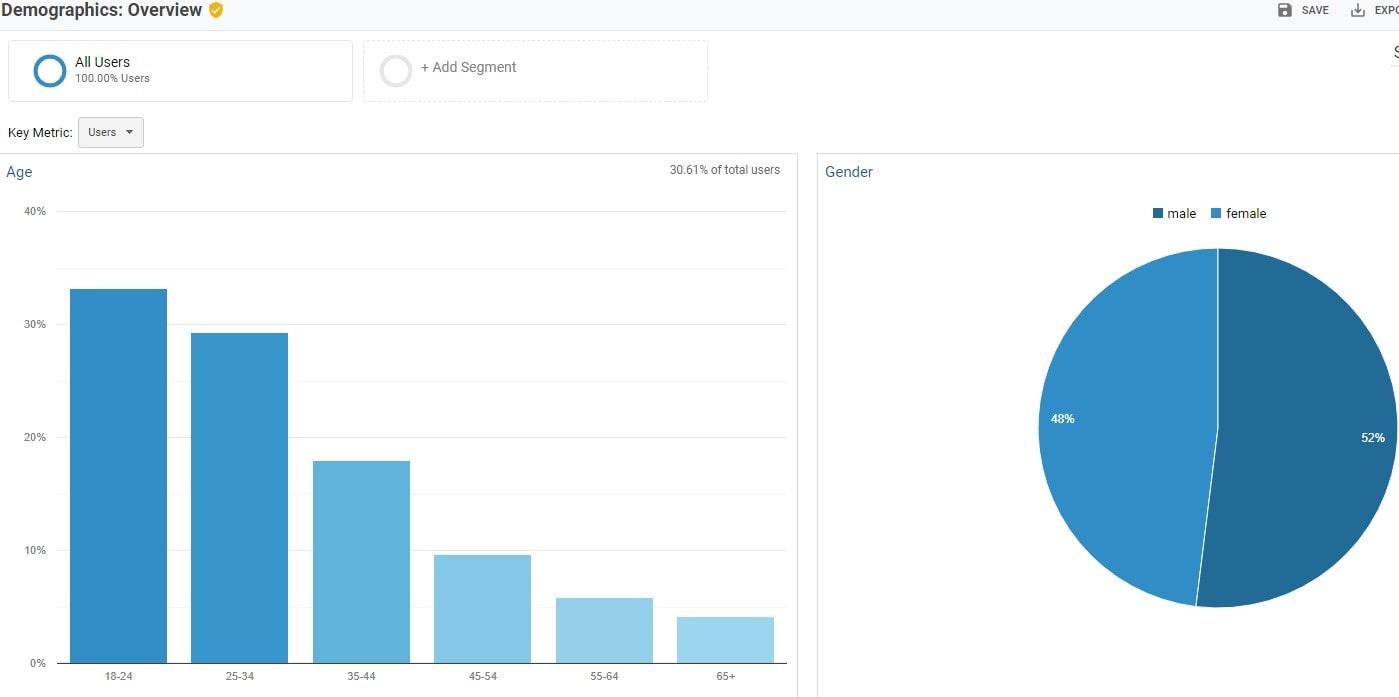Click the + Add Segment text
1399x697 pixels.
tap(468, 67)
